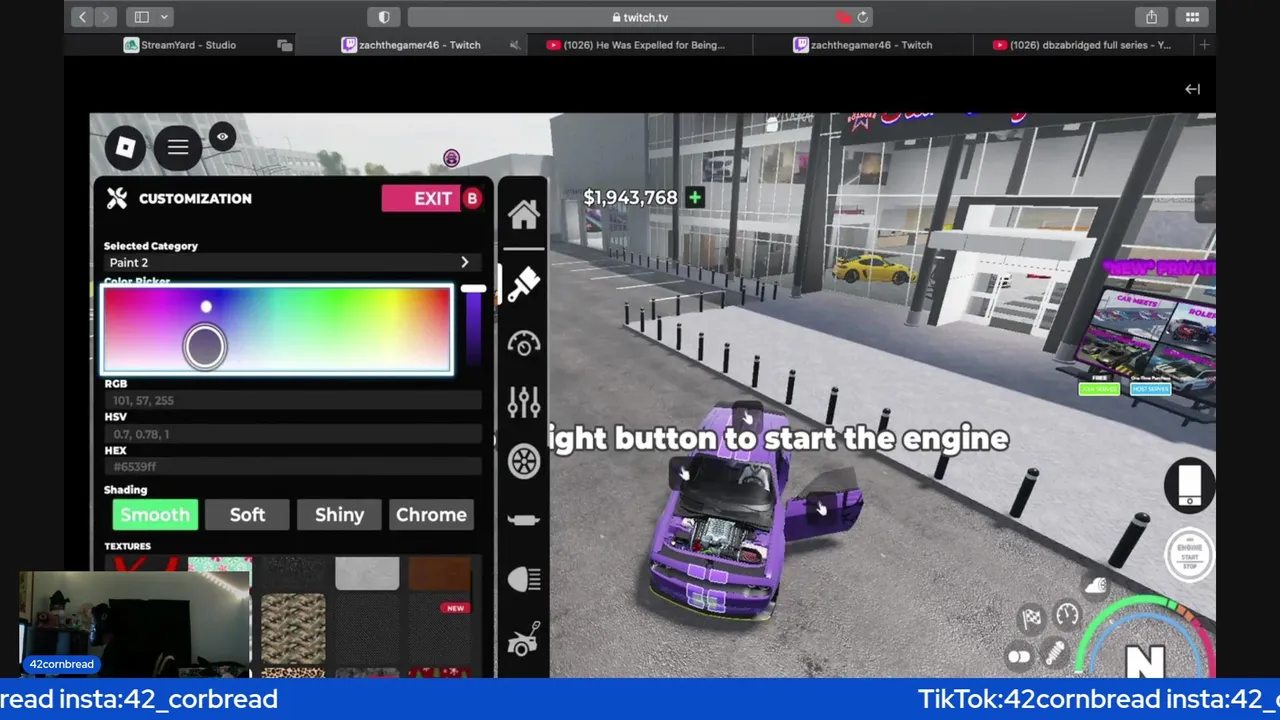Select Soft shading
This screenshot has height=720, width=1280.
coord(247,514)
